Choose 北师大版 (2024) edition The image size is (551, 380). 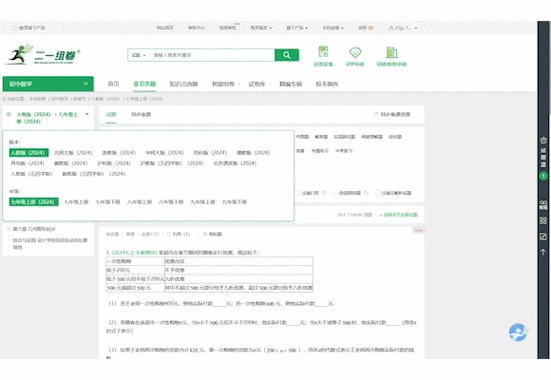(73, 153)
